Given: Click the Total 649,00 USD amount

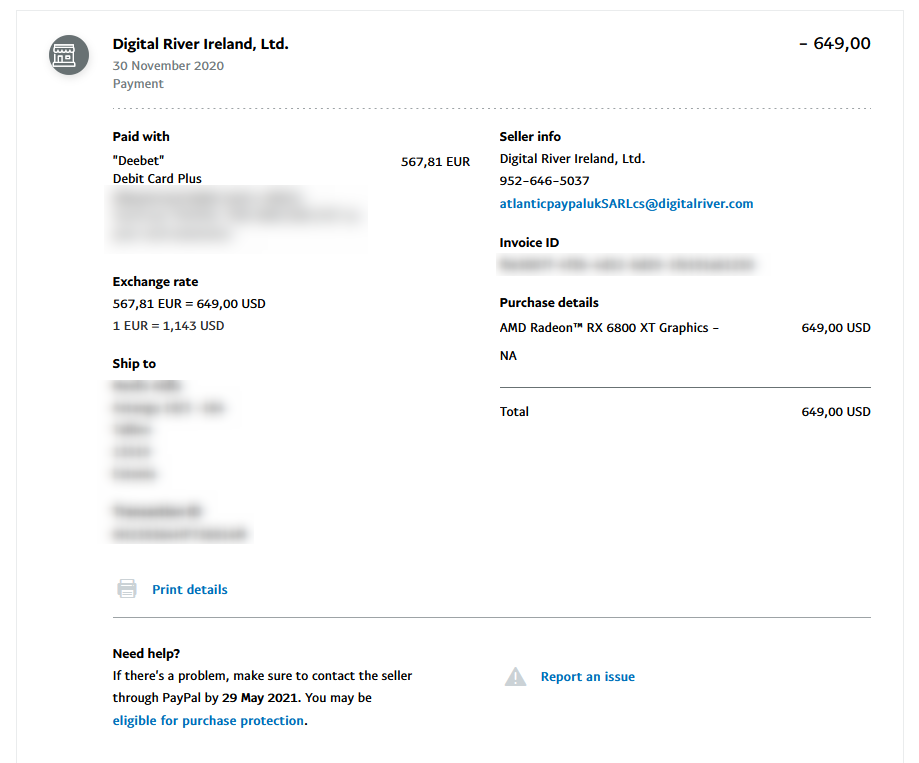Looking at the screenshot, I should [835, 411].
